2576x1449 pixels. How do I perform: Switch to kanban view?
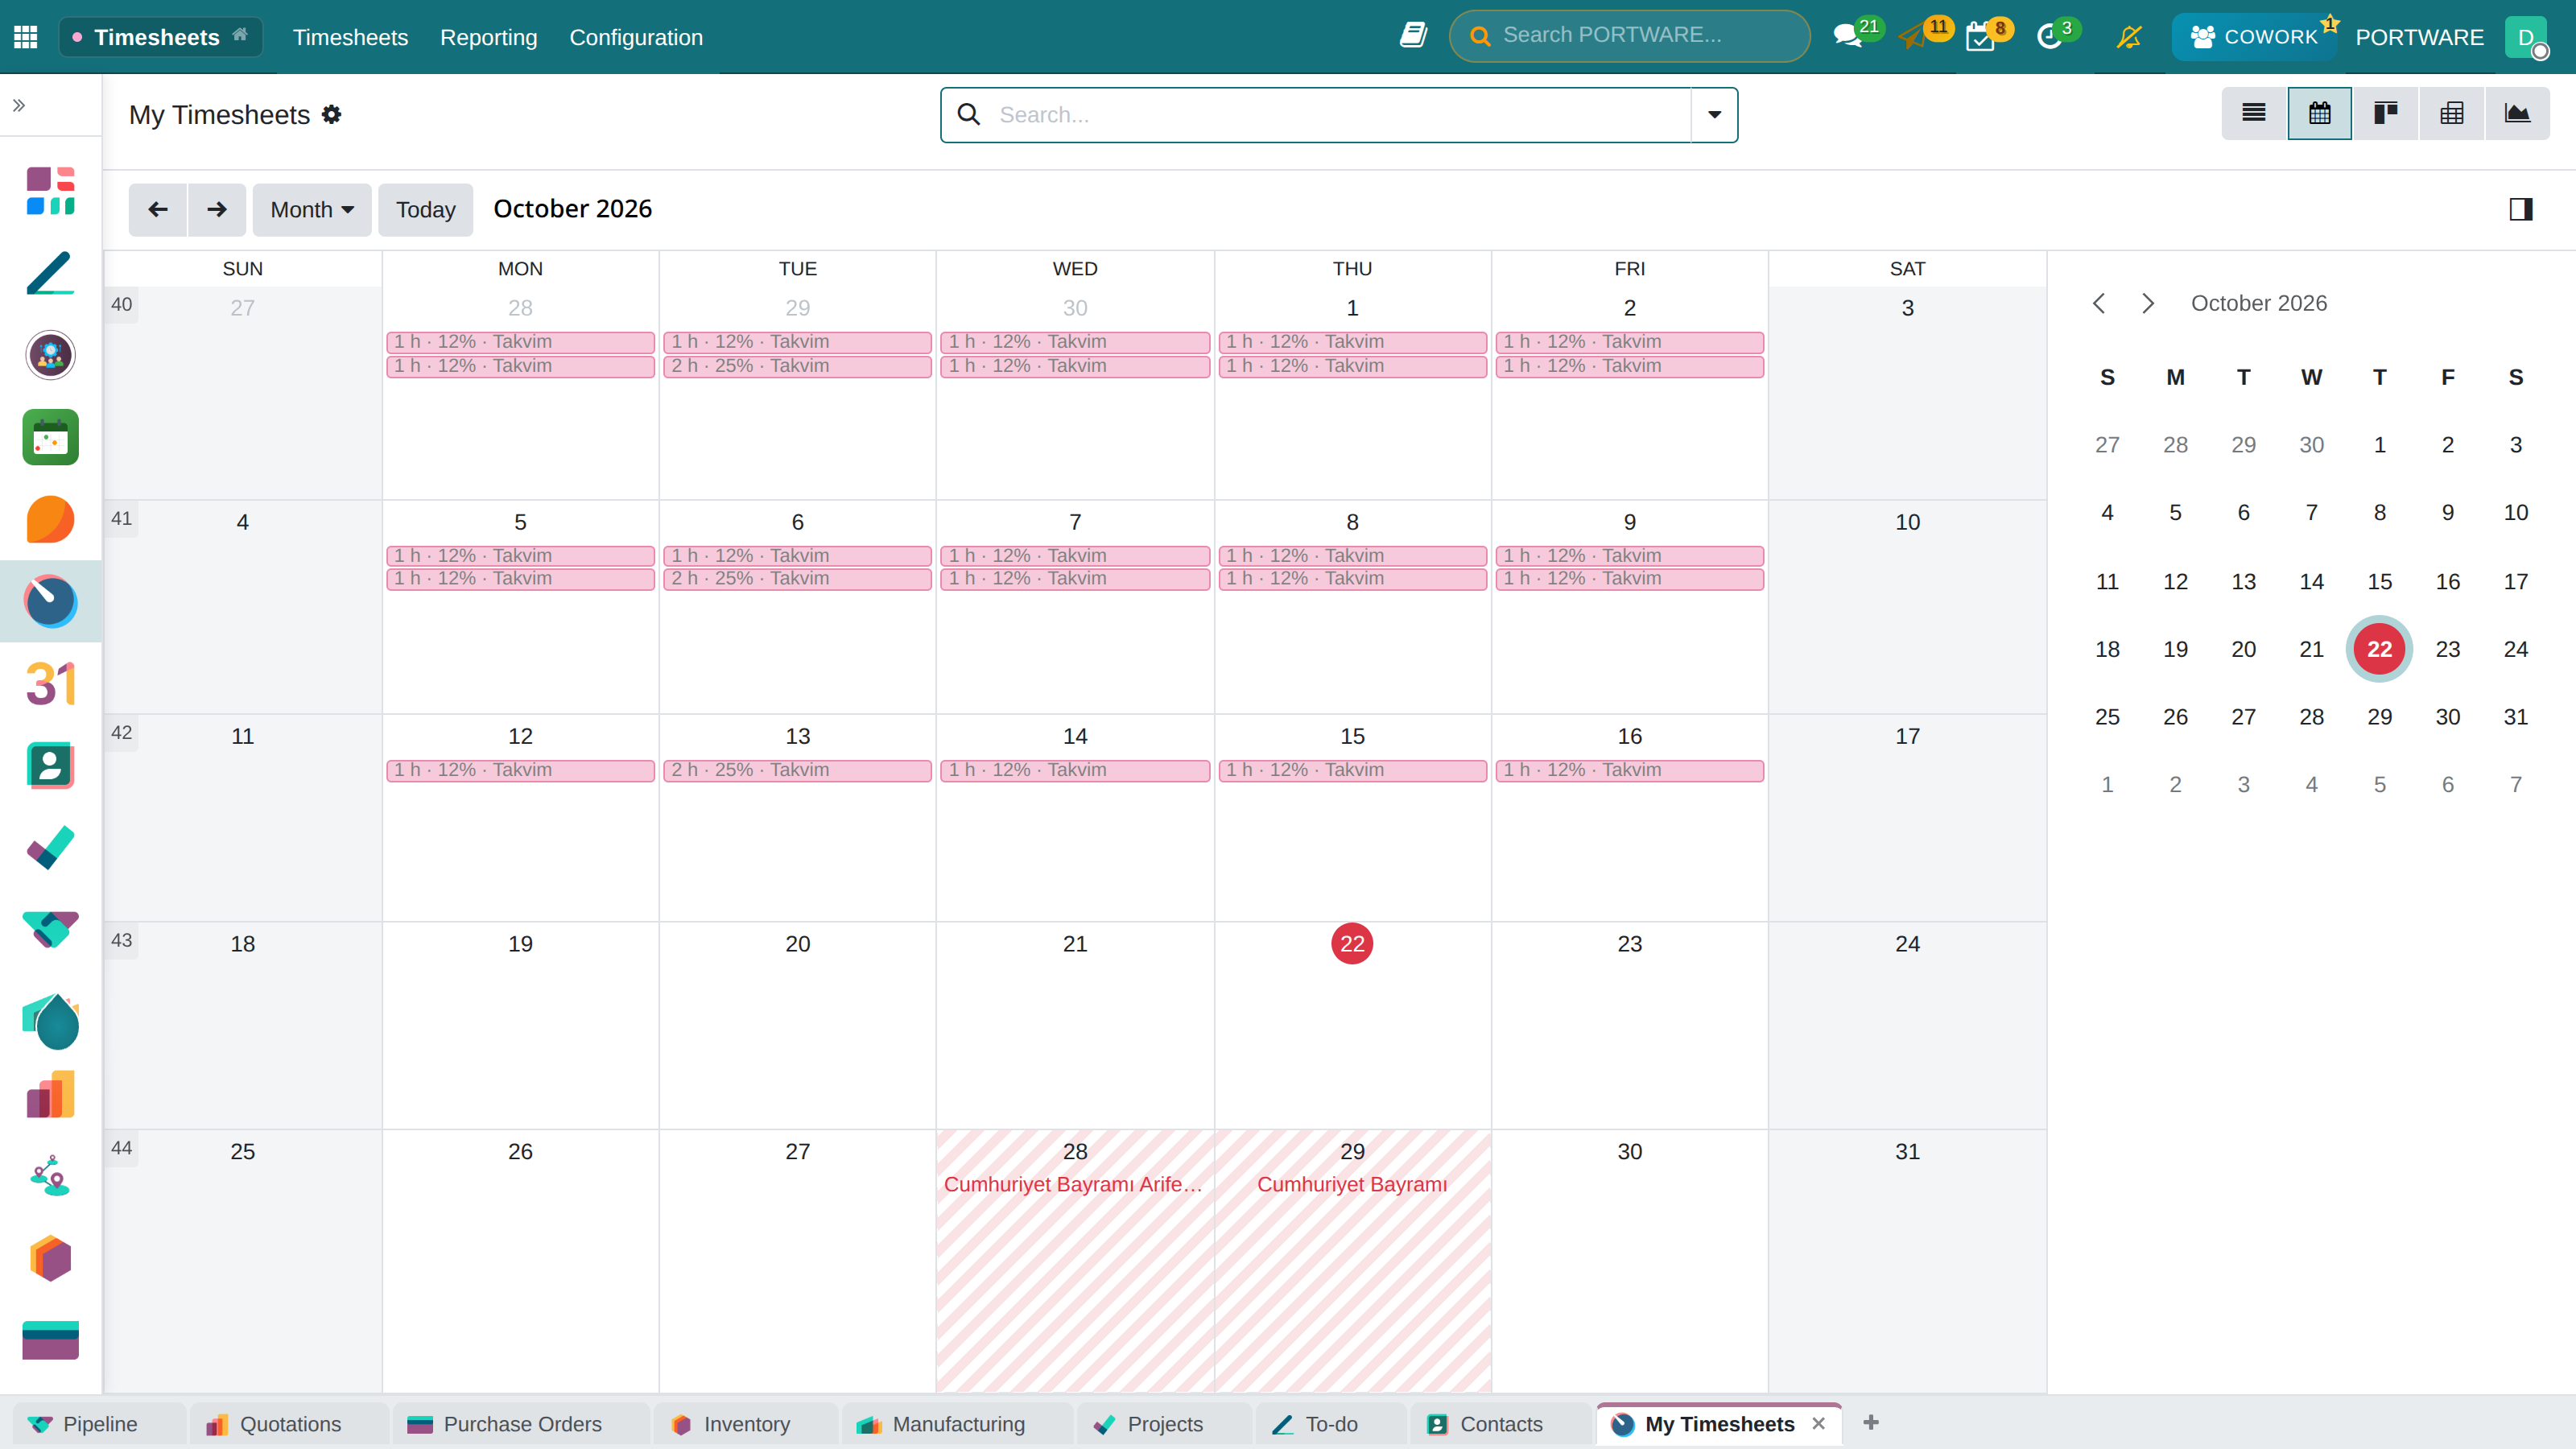click(2386, 114)
